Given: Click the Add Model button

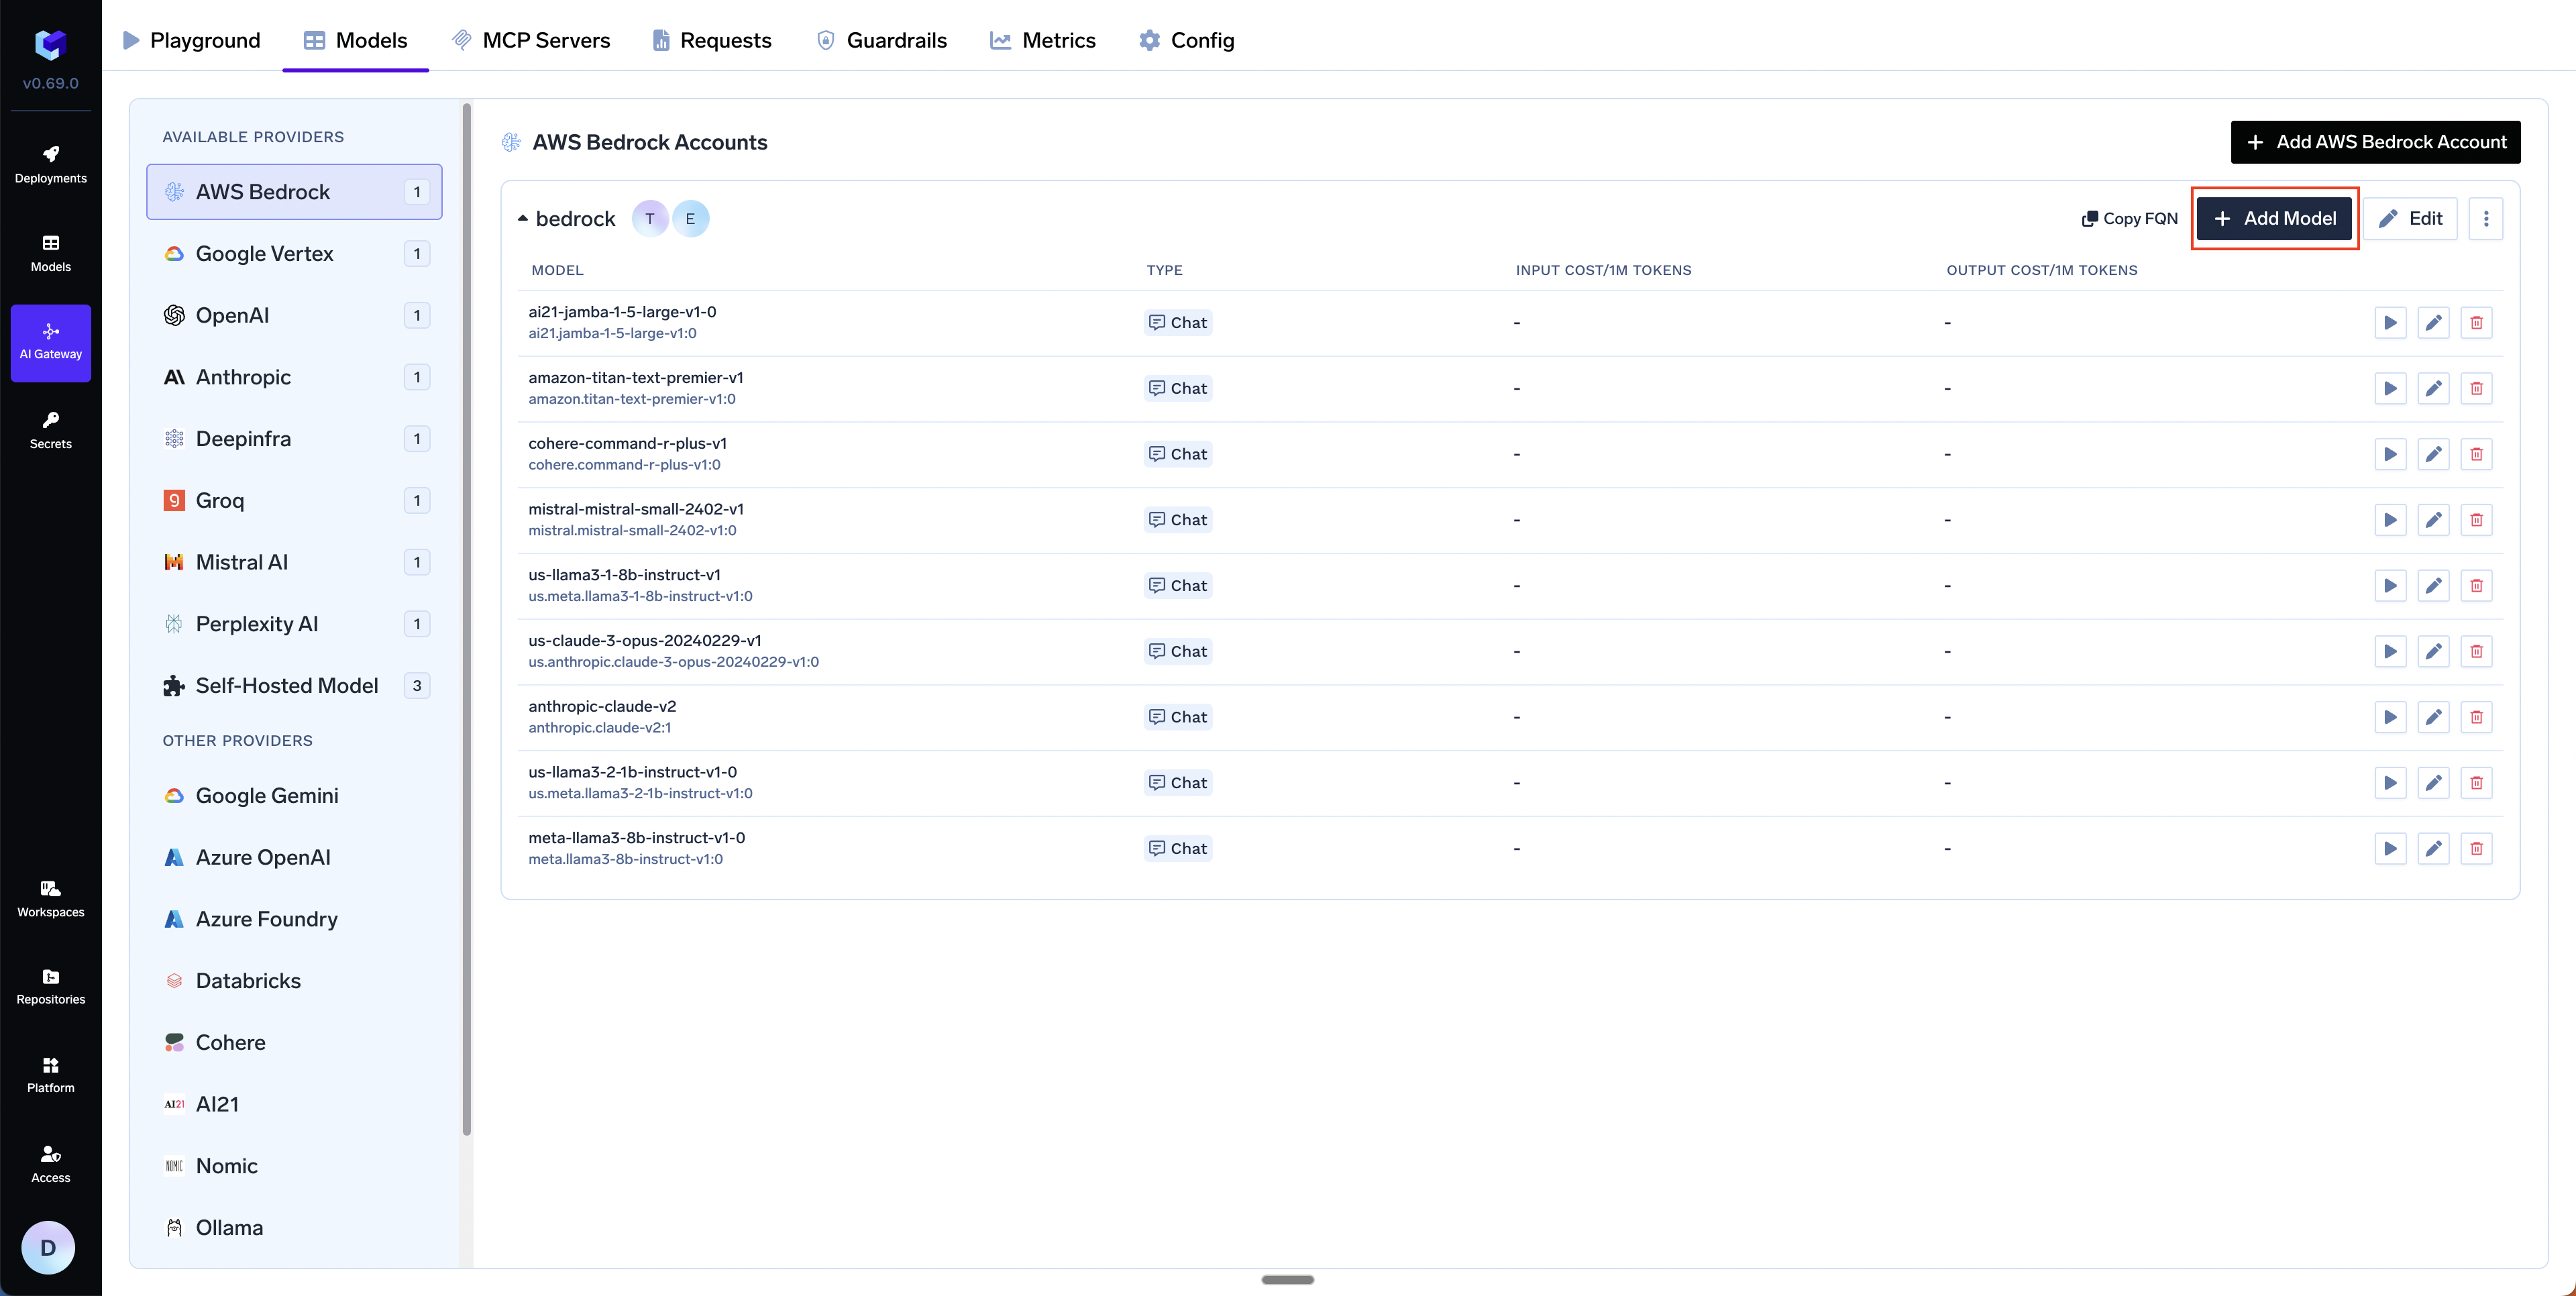Looking at the screenshot, I should tap(2274, 219).
